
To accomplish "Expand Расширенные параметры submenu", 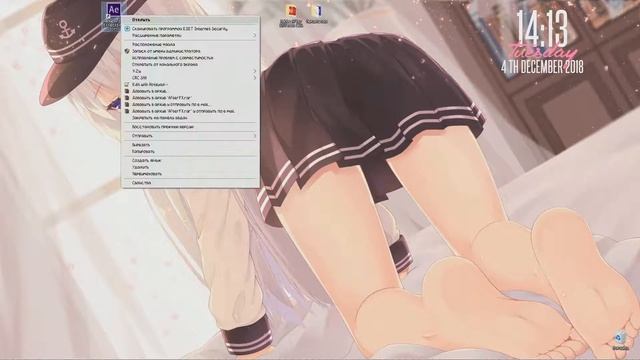I will click(190, 36).
